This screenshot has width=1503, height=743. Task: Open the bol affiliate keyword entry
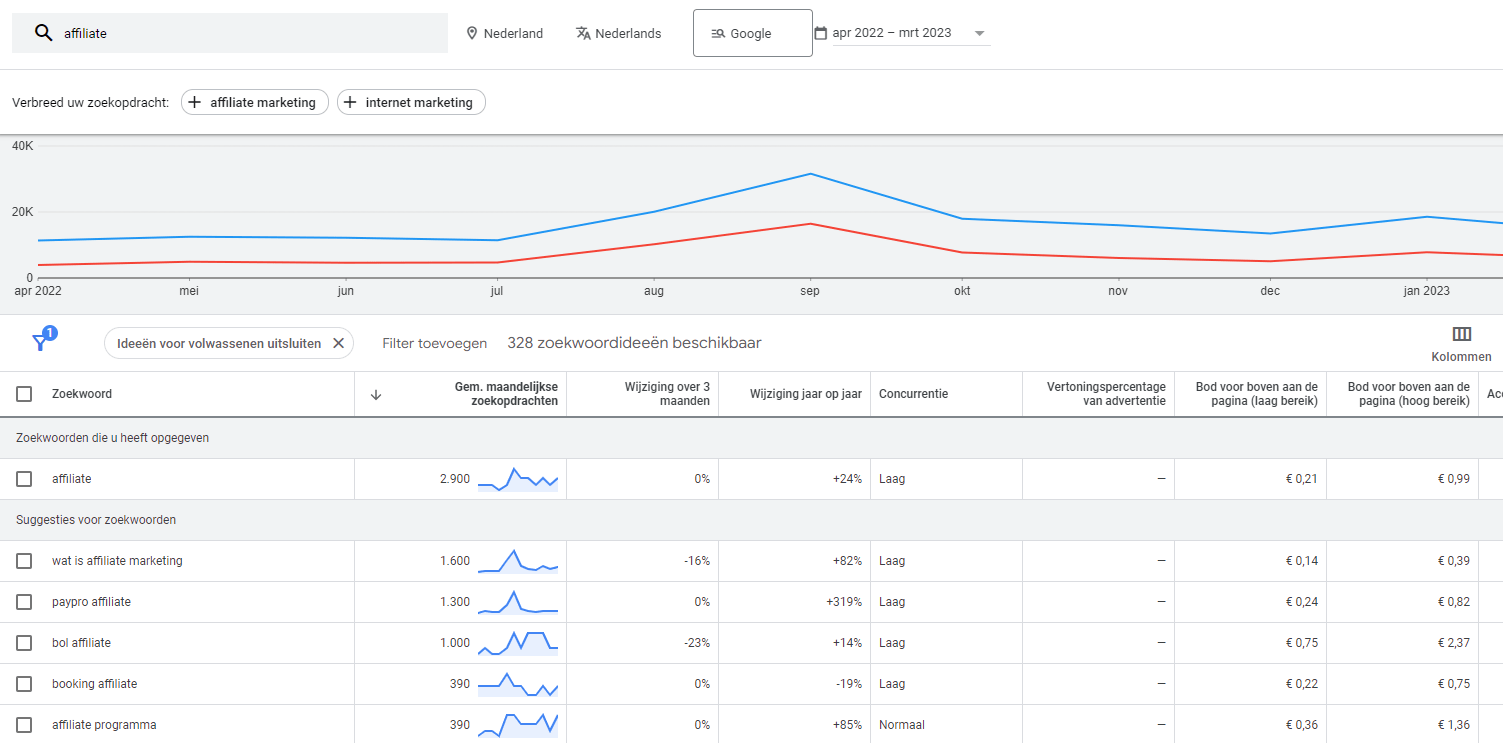tap(81, 643)
